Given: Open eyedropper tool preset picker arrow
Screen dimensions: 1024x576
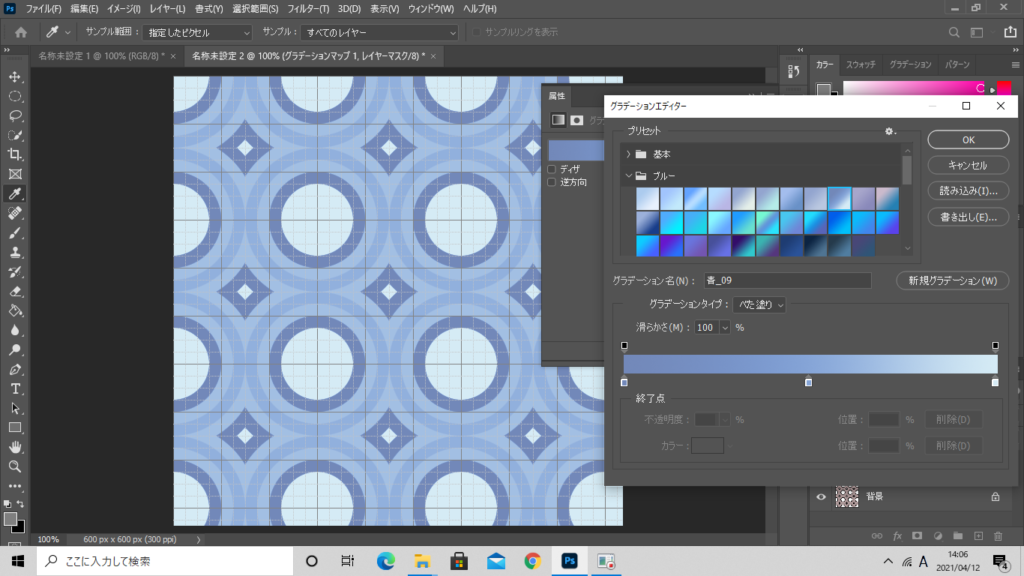Looking at the screenshot, I should click(67, 32).
